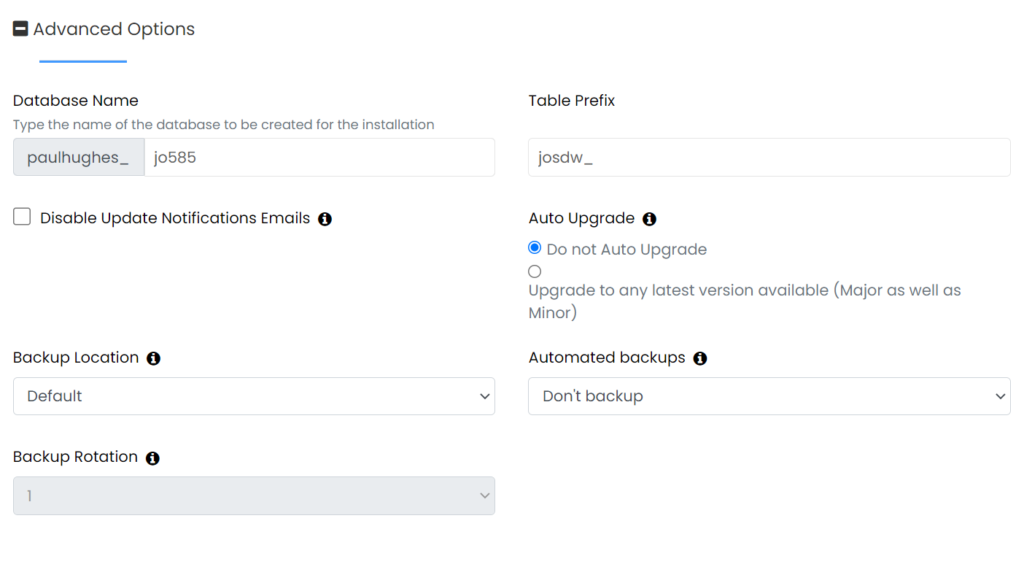Viewport: 1024px width, 583px height.
Task: Click the paulhughes_ database prefix label
Action: pyautogui.click(x=78, y=157)
